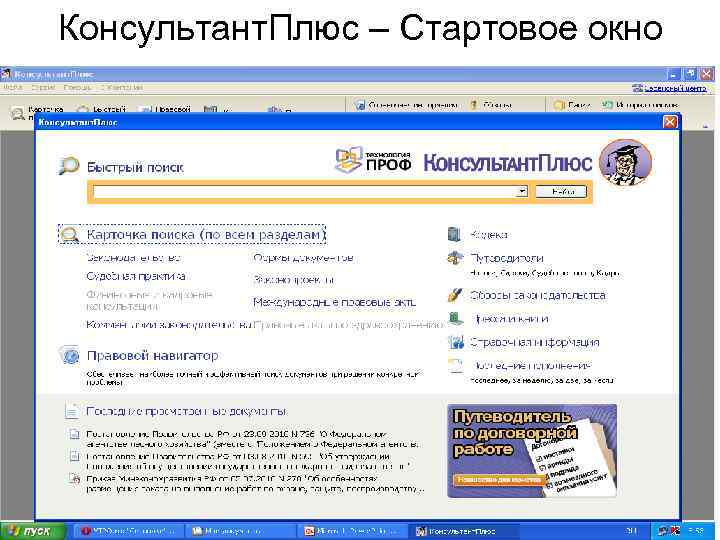Open Обзоры законодательства link

(x=538, y=295)
